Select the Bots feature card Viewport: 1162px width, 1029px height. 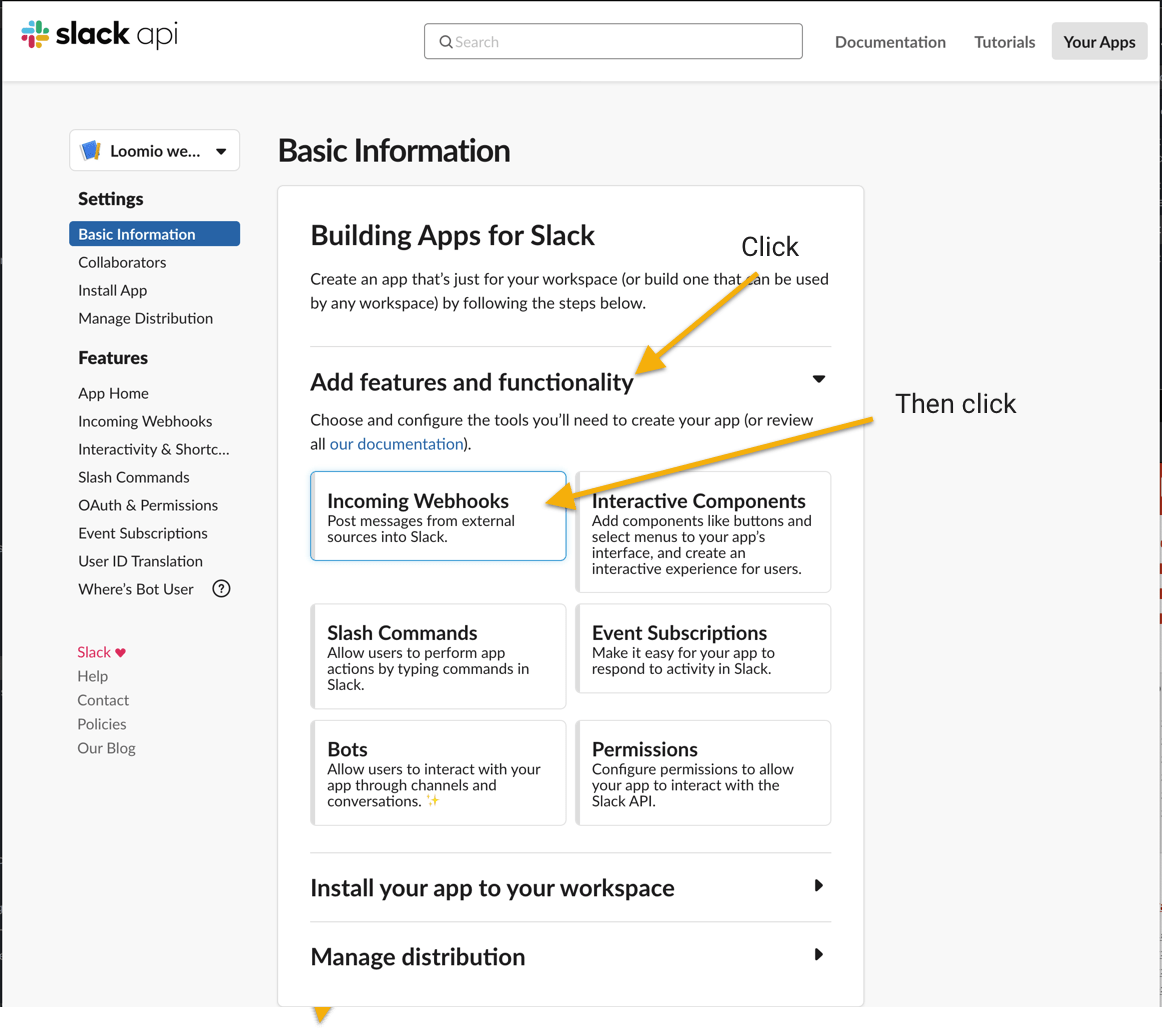pyautogui.click(x=438, y=773)
